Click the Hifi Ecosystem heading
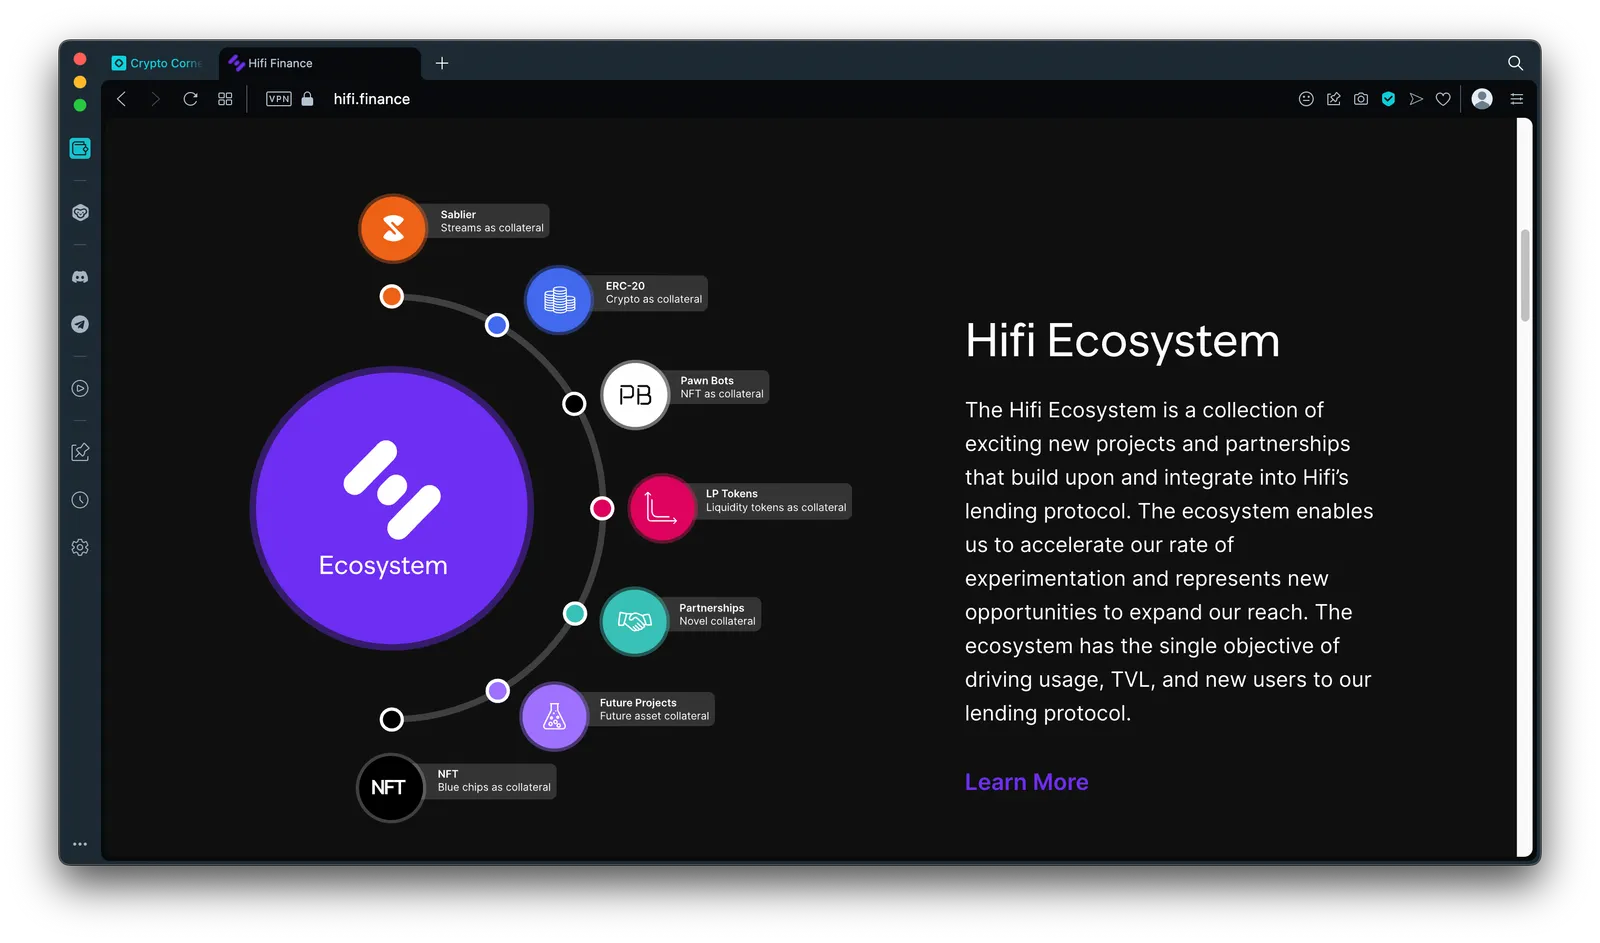Screen dimensions: 1600x943 tap(1122, 341)
